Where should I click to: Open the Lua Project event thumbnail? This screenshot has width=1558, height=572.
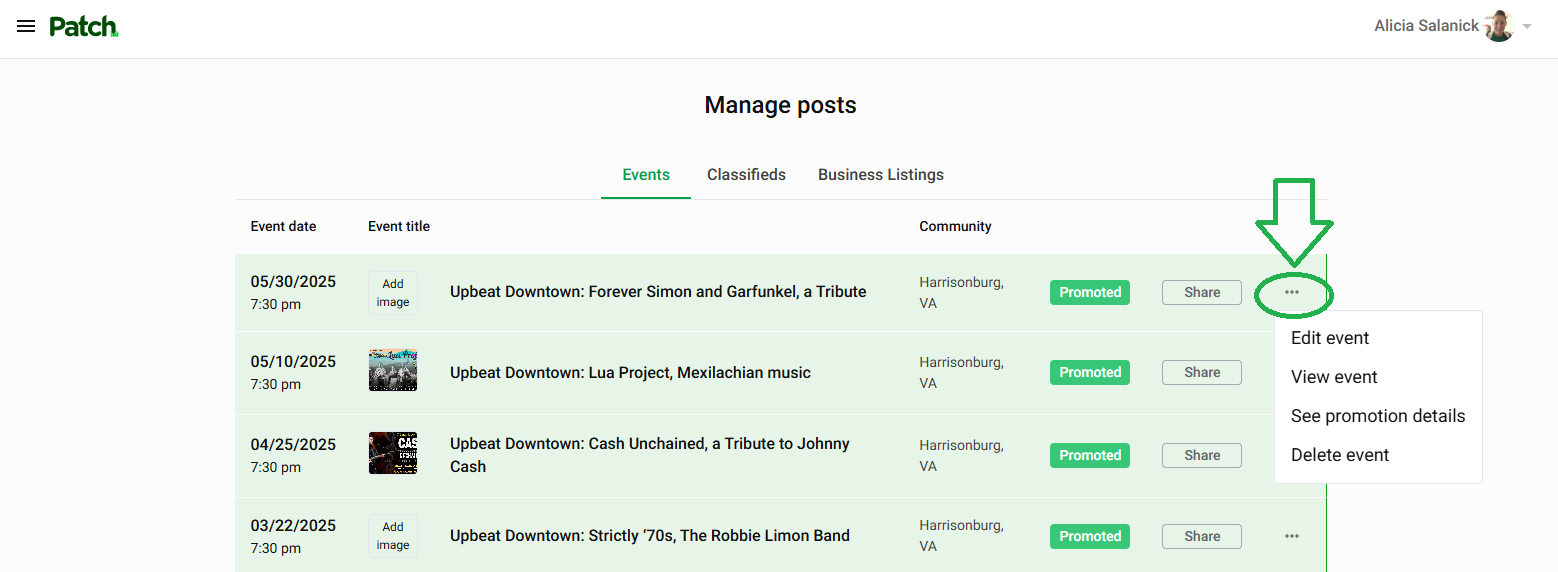point(393,370)
